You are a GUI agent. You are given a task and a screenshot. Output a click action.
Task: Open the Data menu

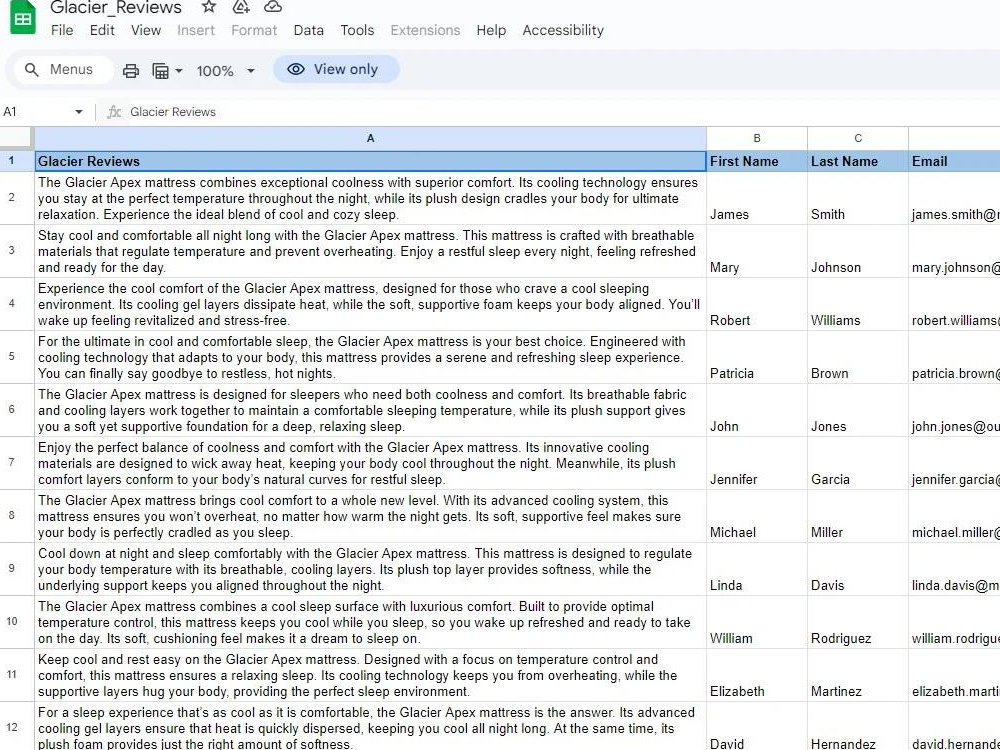[309, 30]
